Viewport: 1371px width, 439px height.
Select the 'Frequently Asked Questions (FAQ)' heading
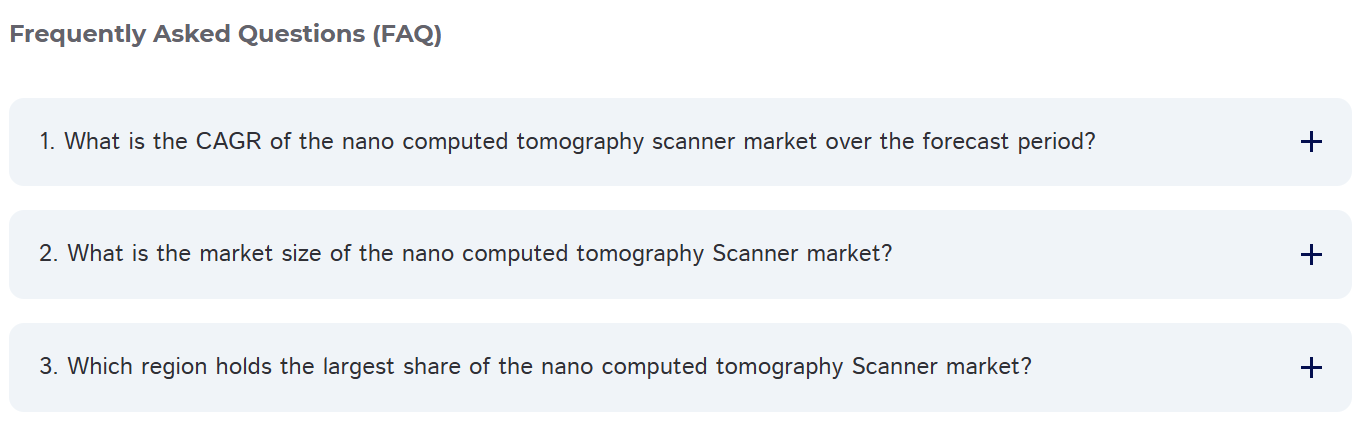tap(225, 34)
